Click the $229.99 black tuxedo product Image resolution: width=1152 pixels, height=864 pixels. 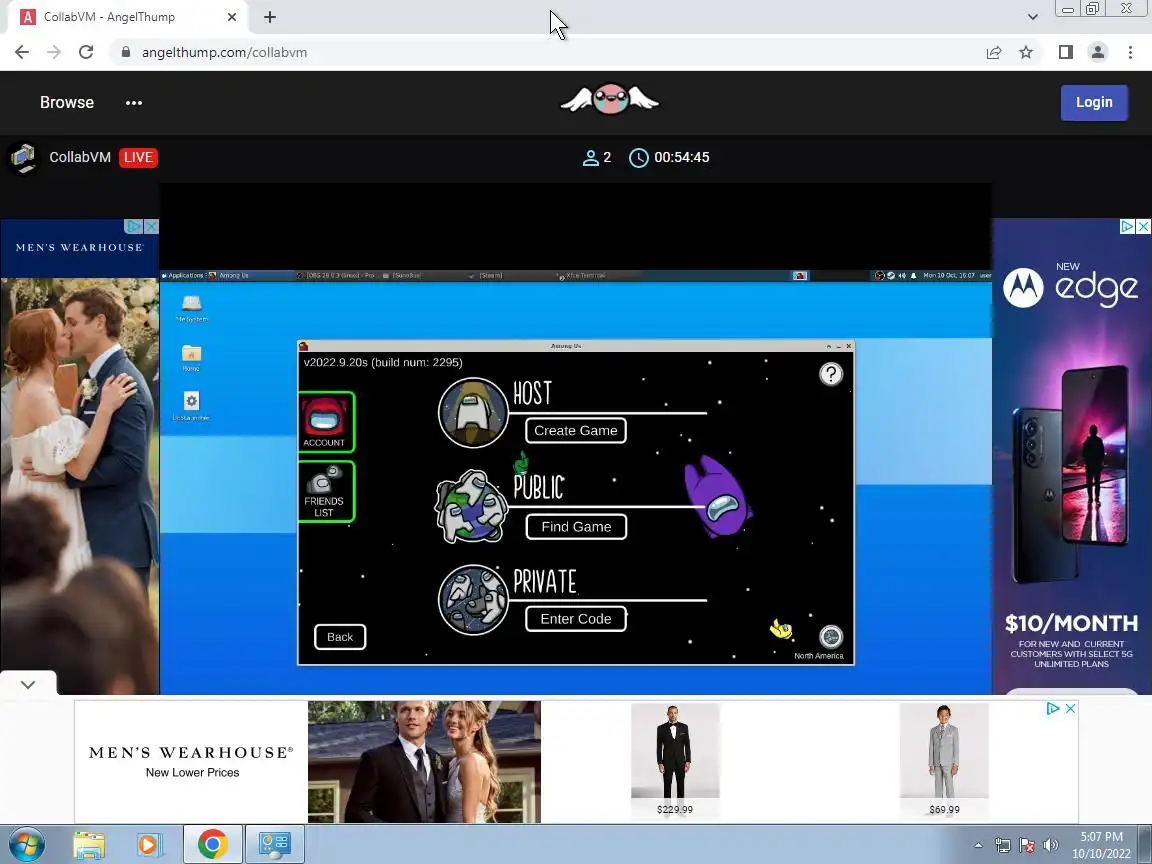pyautogui.click(x=674, y=760)
